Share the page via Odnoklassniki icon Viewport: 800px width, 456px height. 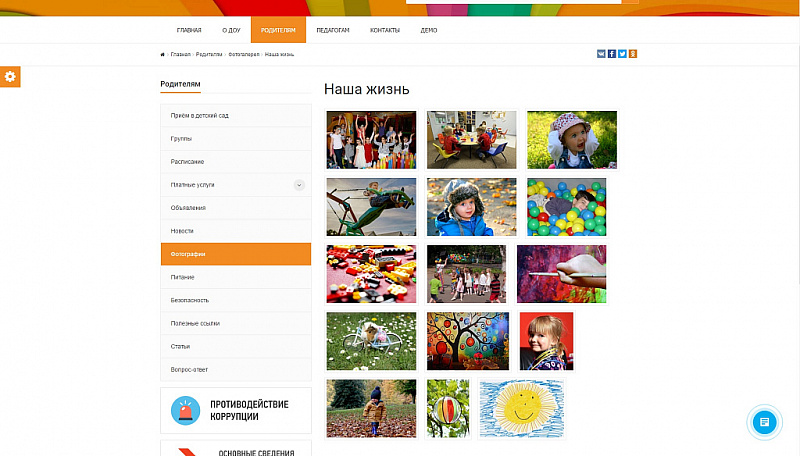pyautogui.click(x=633, y=54)
